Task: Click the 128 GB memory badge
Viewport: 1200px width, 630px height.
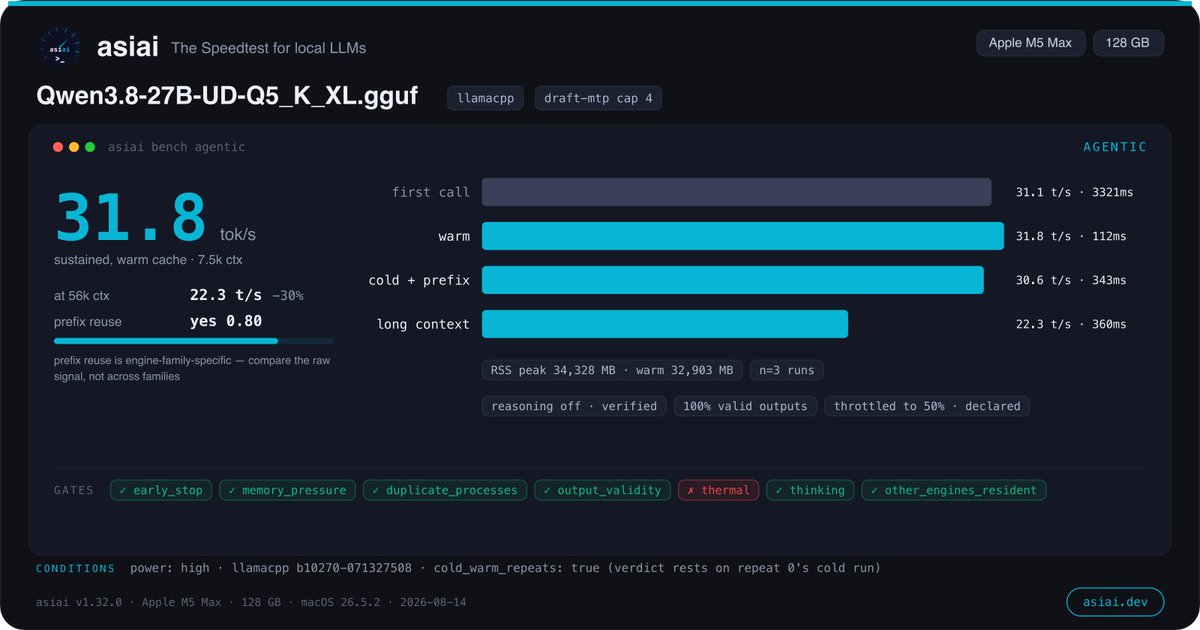Action: click(1128, 43)
